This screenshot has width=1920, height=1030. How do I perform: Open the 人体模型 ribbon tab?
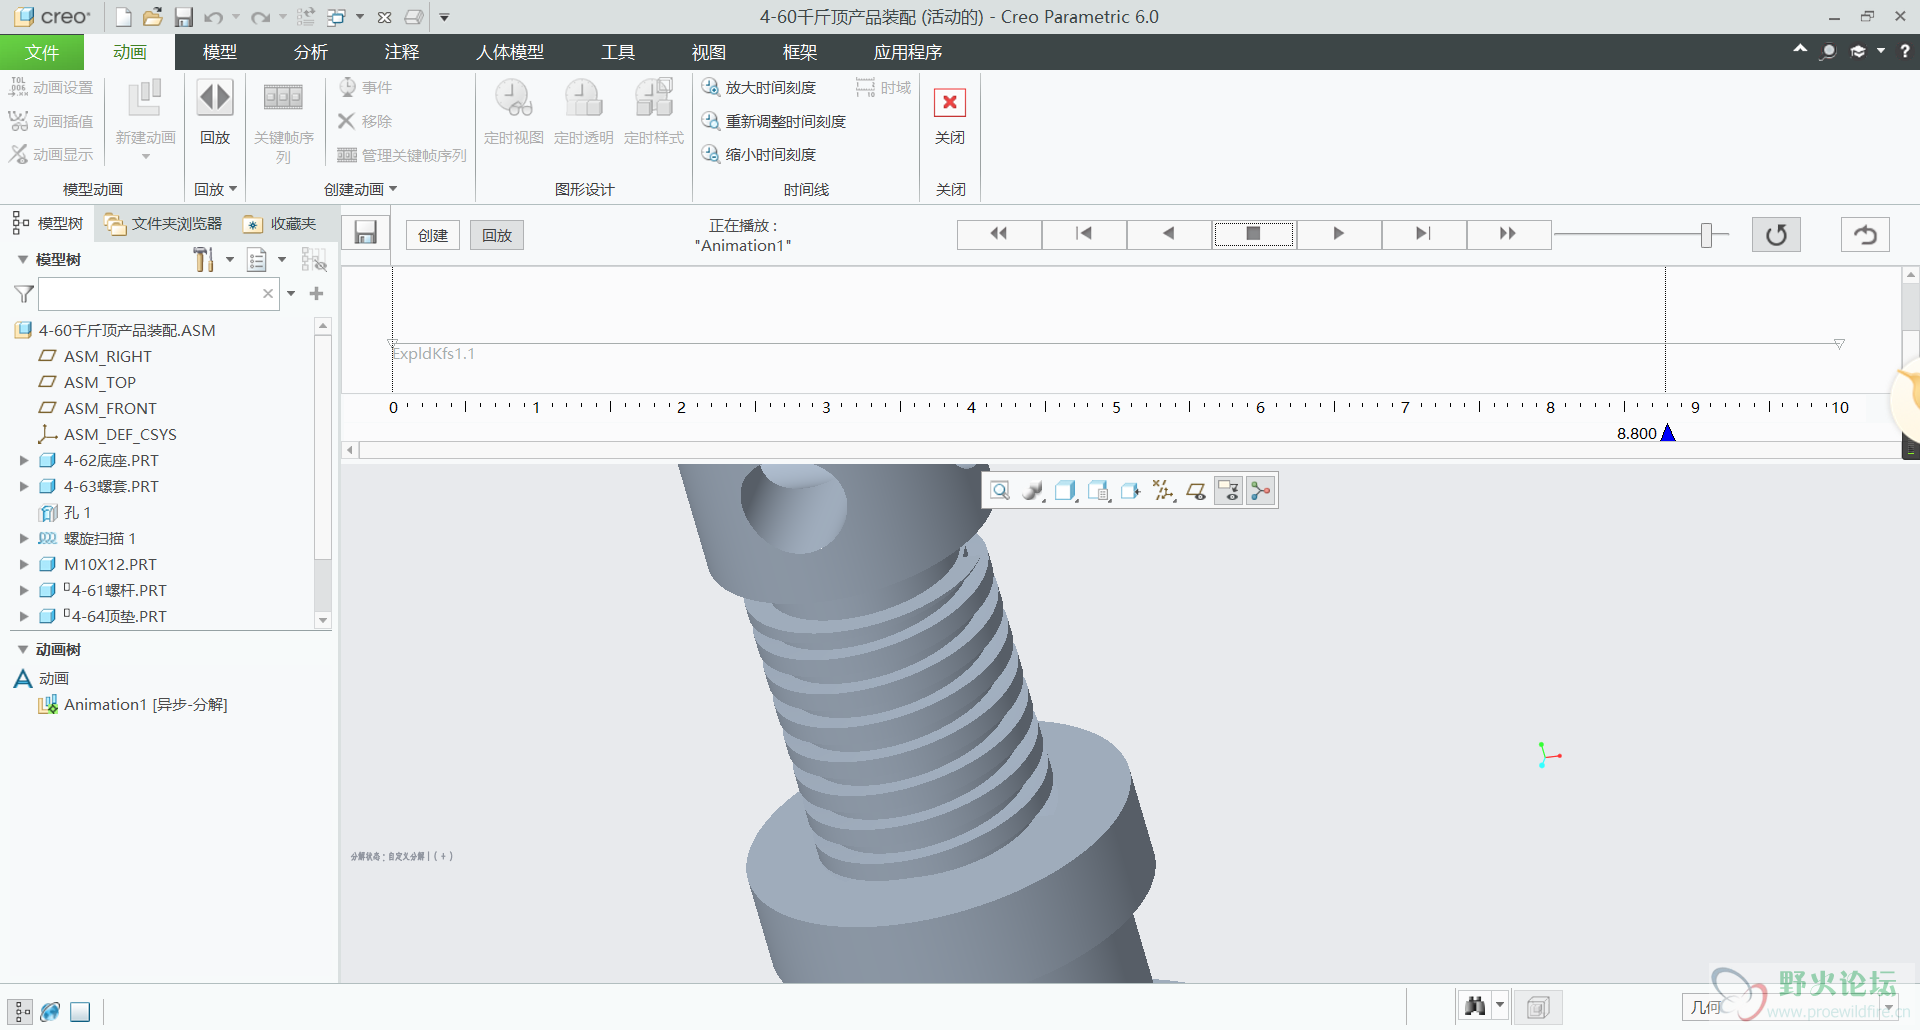(510, 52)
